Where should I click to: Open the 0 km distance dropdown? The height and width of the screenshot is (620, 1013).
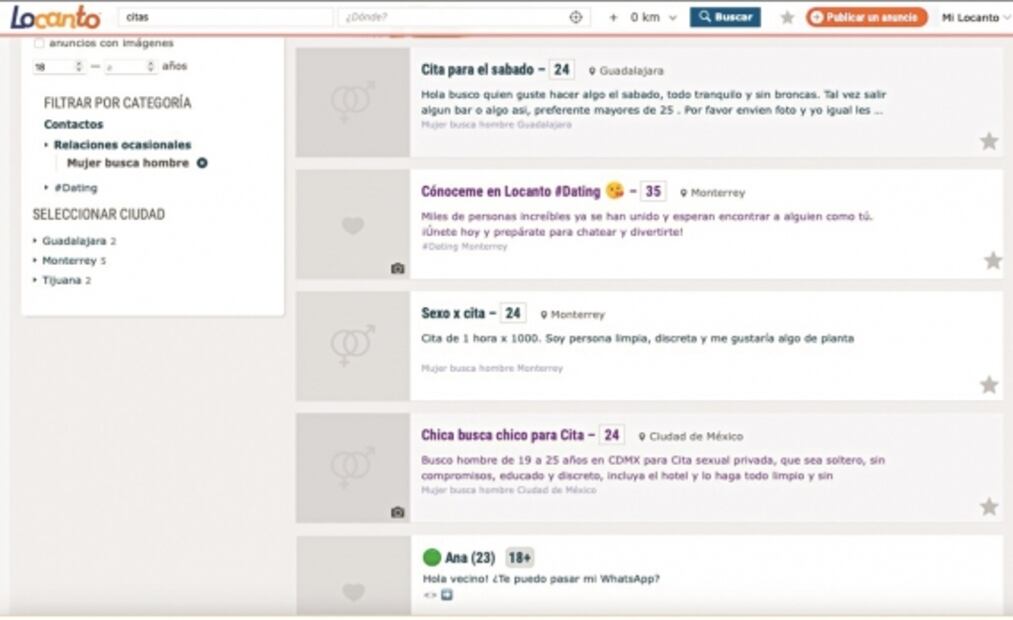[653, 17]
